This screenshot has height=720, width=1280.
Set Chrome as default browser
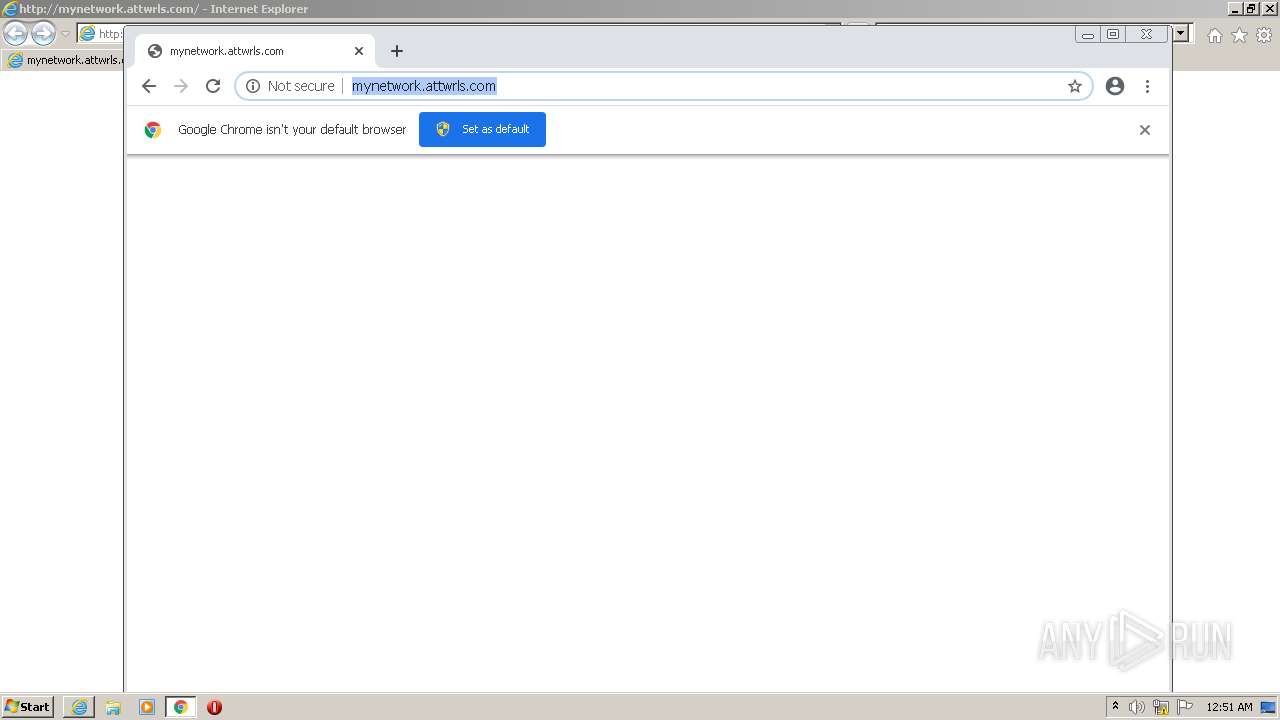(482, 129)
